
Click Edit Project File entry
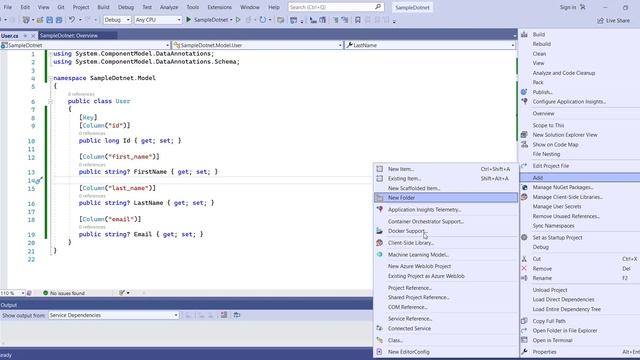point(580,166)
